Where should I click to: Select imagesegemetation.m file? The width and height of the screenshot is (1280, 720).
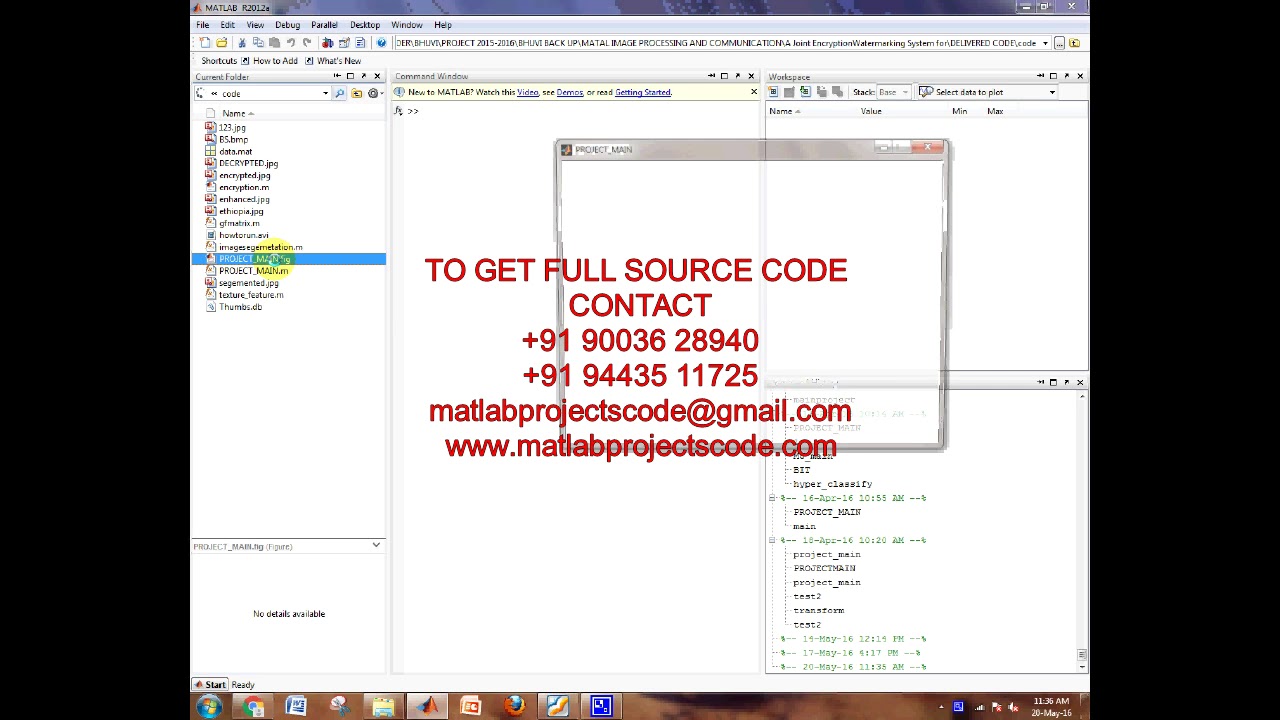coord(260,247)
